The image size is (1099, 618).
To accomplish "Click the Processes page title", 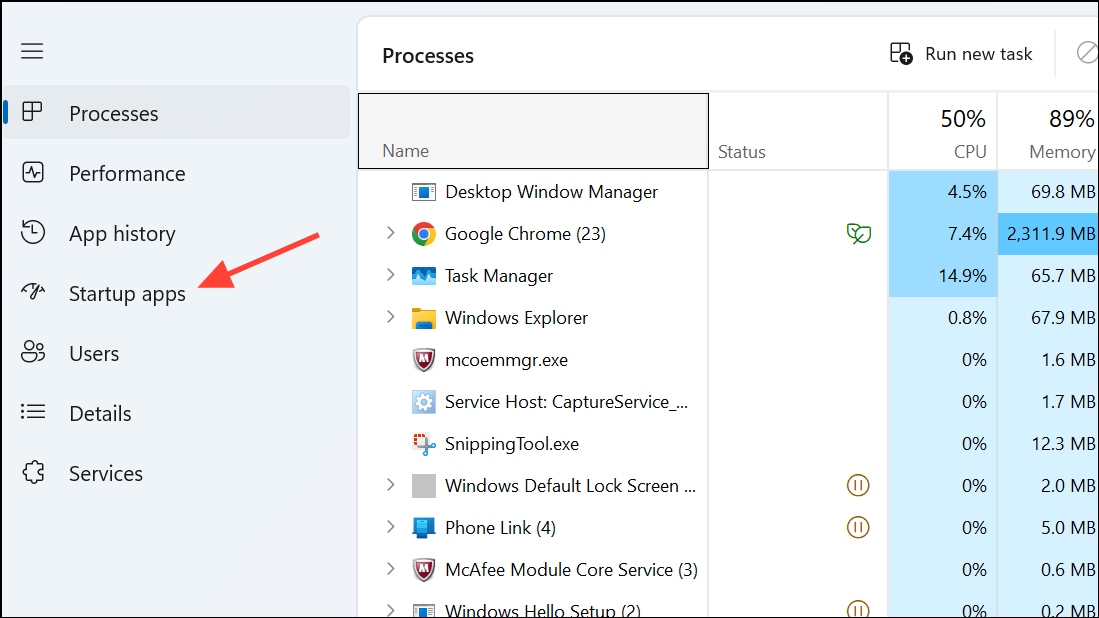I will tap(428, 56).
